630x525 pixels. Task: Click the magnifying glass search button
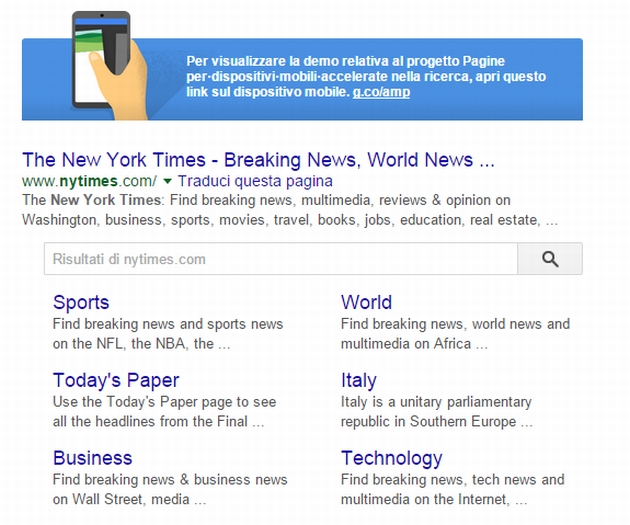(550, 259)
